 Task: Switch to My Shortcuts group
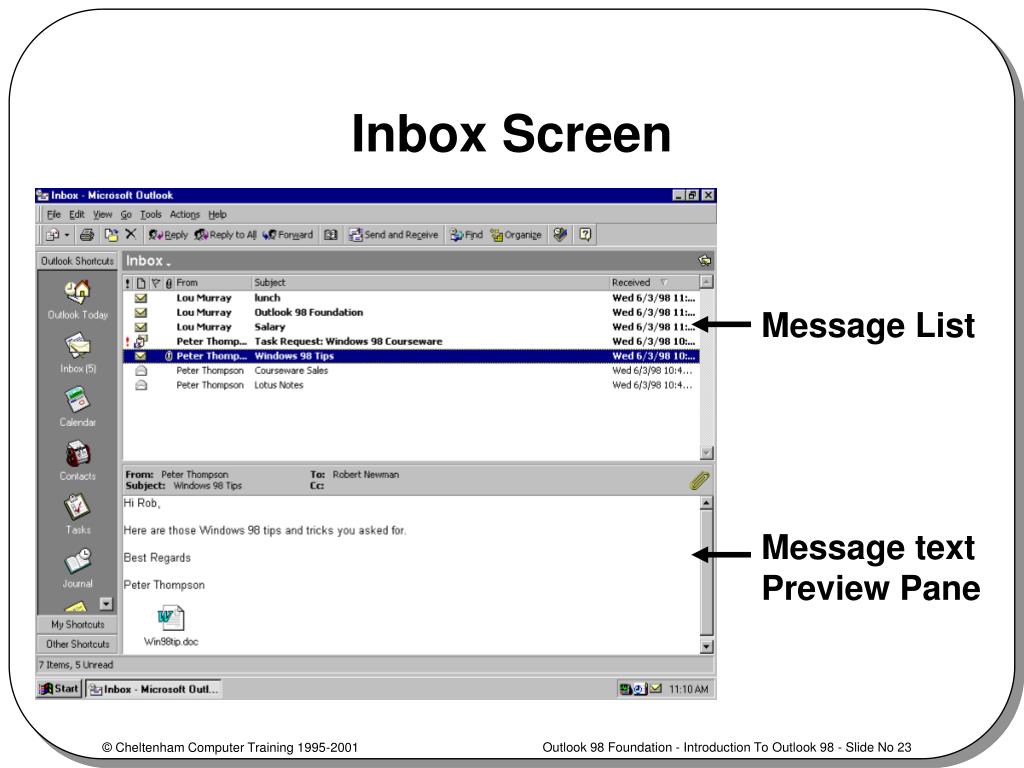(77, 624)
